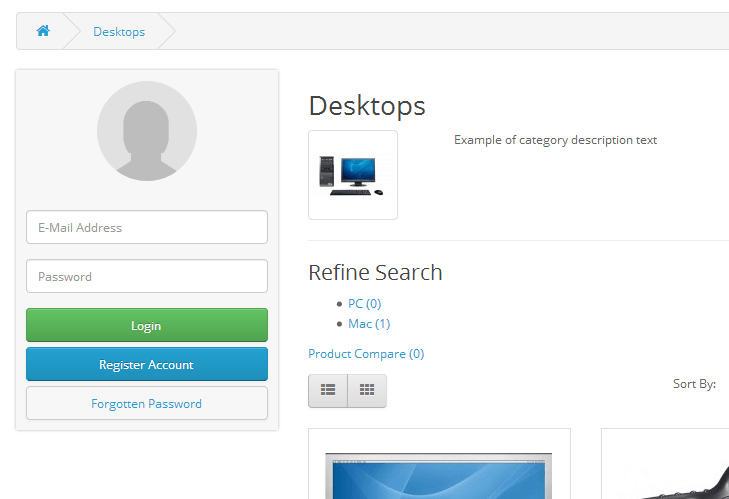Screen dimensions: 729x499
Task: Click the Register Account button
Action: (147, 364)
